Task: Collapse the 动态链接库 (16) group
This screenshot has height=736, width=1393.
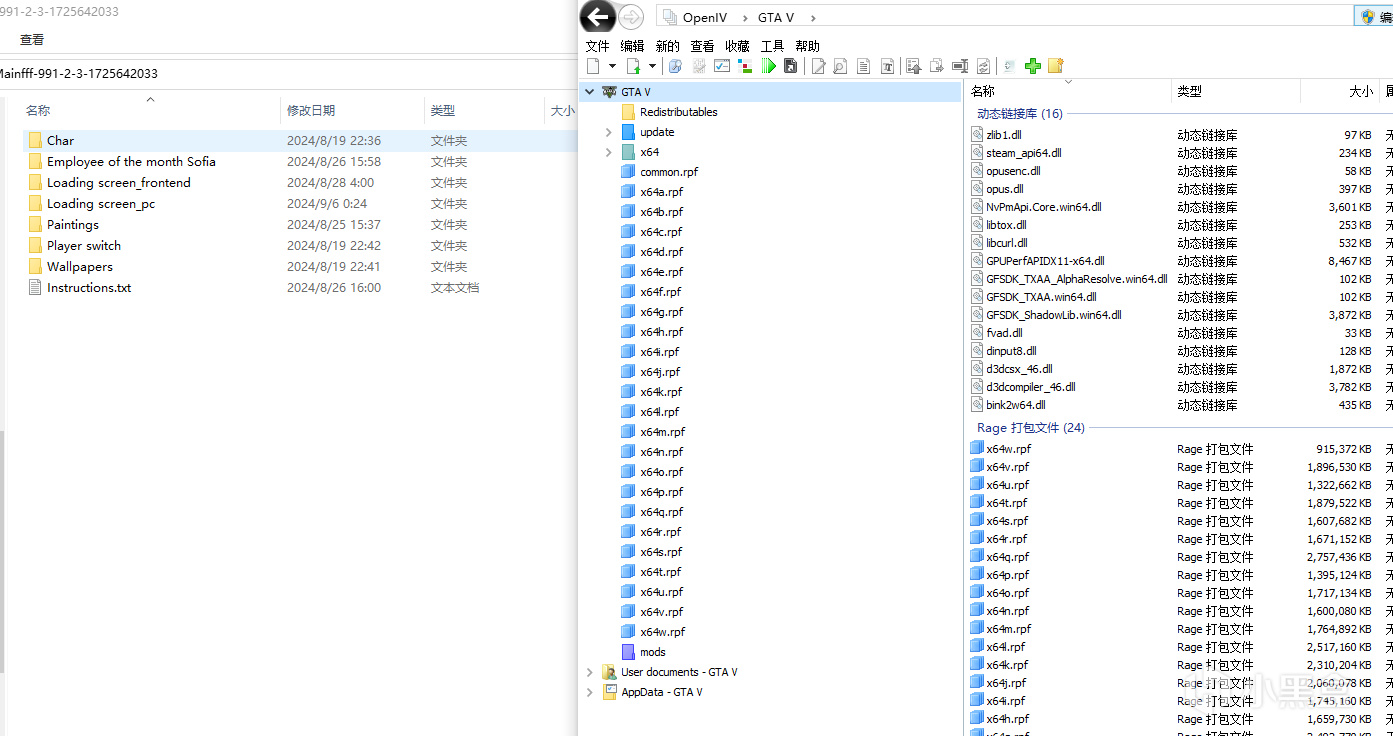Action: [1020, 114]
